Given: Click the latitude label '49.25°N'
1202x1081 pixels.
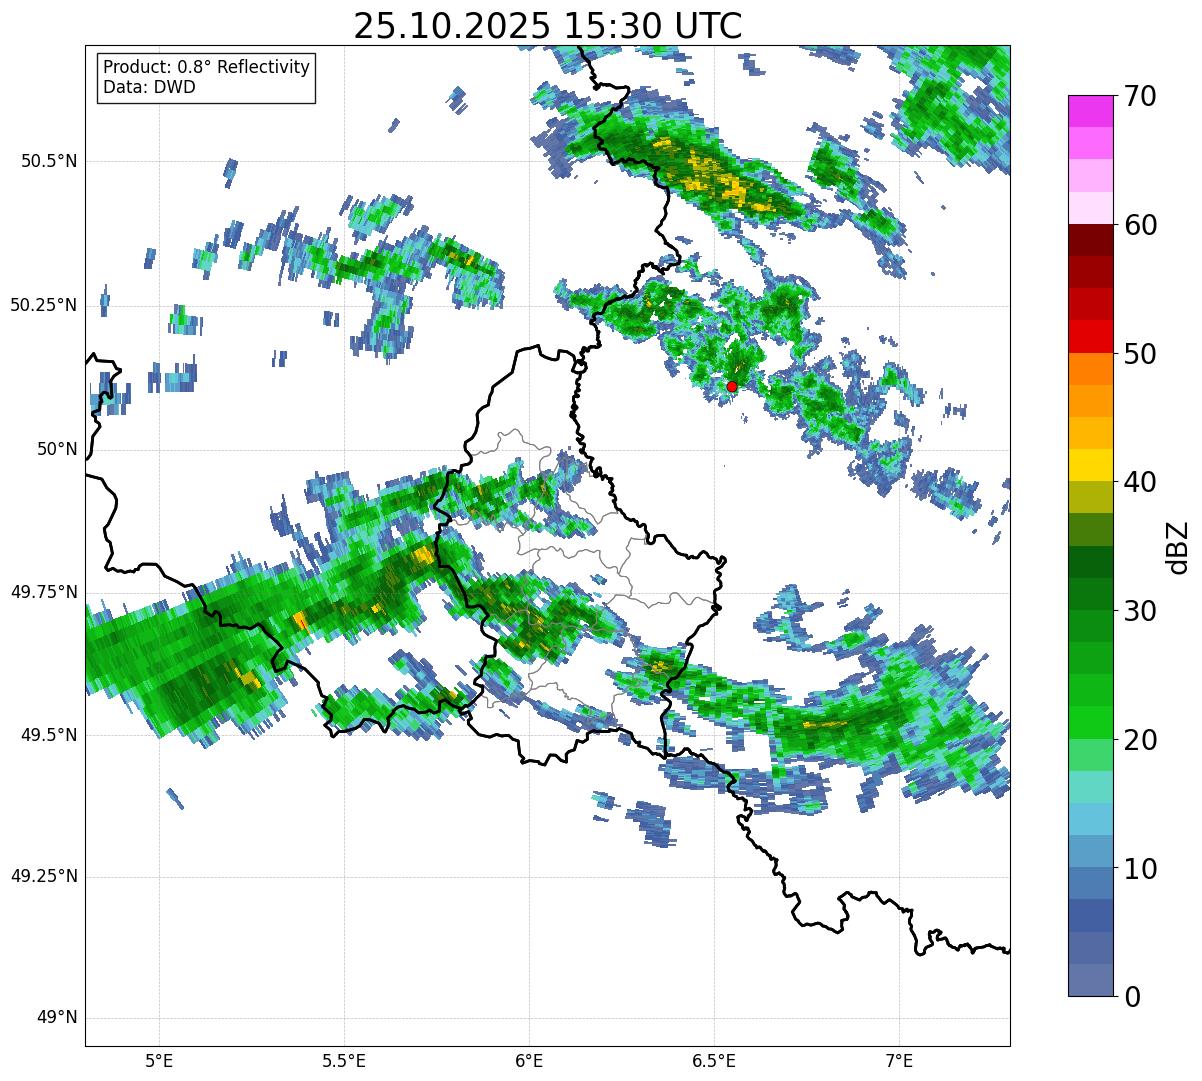Looking at the screenshot, I should tap(44, 876).
